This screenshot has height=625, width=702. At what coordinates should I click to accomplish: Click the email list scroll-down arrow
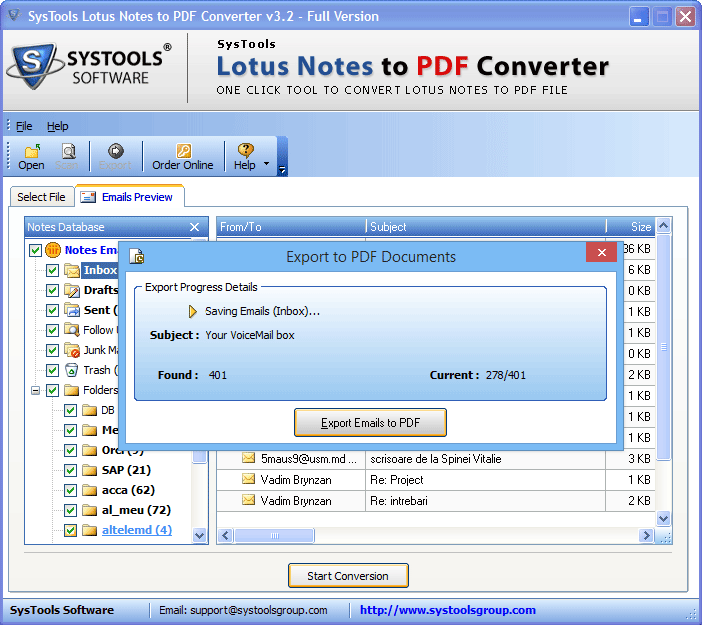(663, 518)
